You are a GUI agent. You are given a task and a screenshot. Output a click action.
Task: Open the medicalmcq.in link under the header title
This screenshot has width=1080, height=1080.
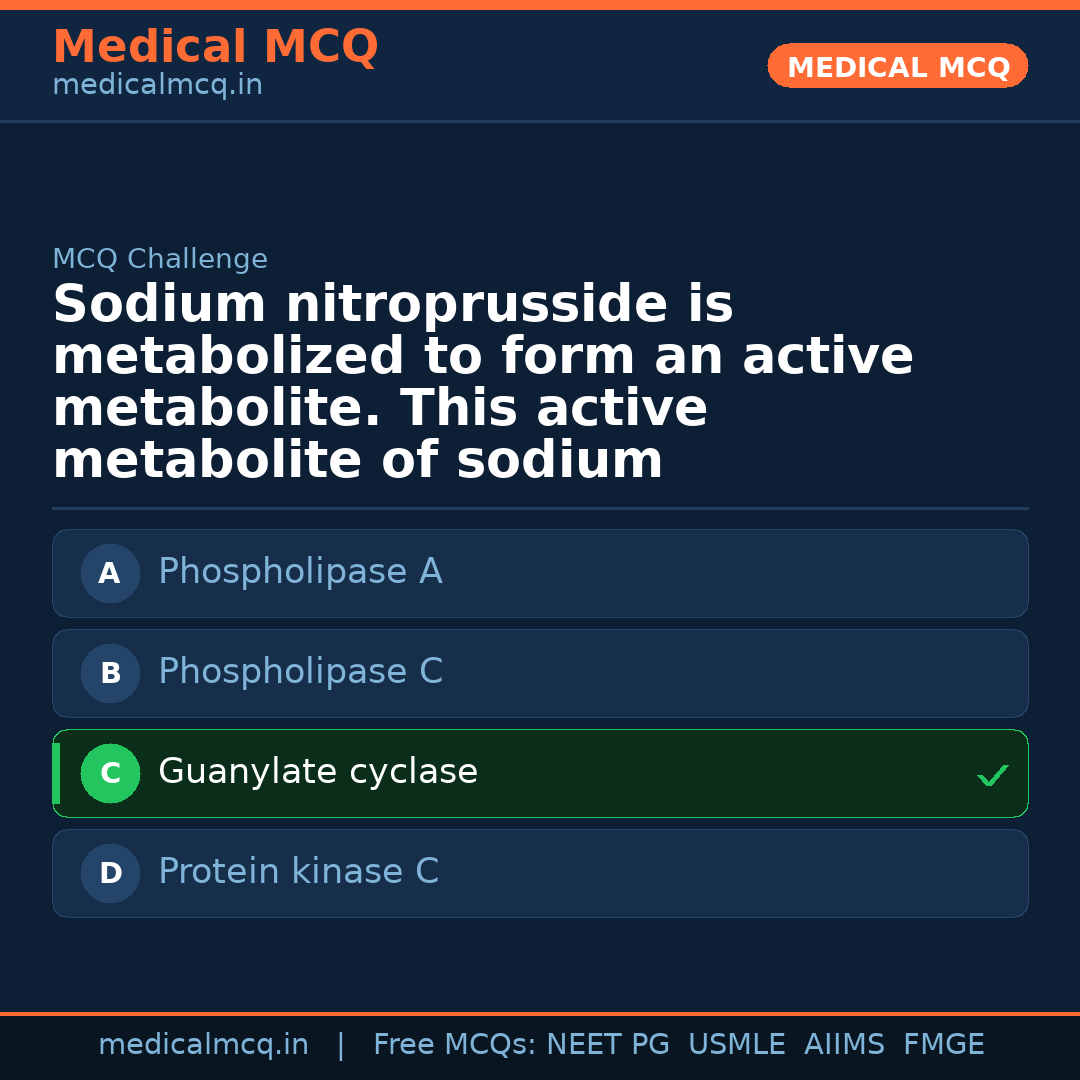(157, 86)
